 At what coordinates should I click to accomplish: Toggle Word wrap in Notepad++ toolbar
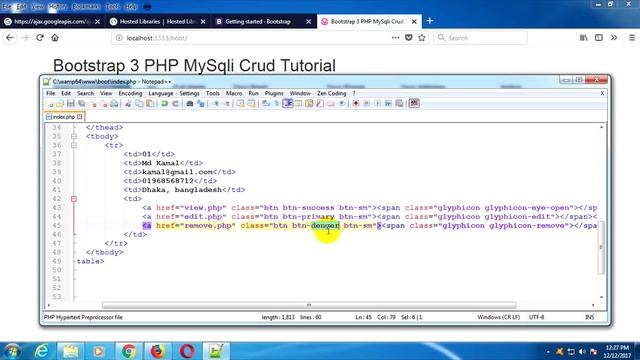266,104
